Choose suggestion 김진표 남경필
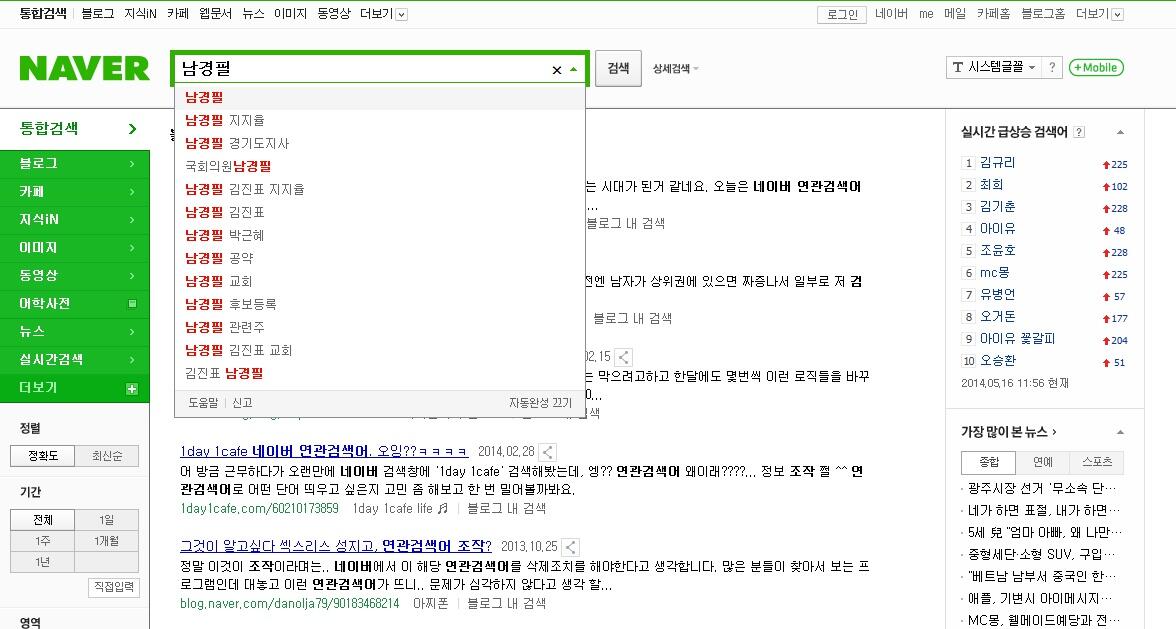This screenshot has height=629, width=1176. click(x=380, y=373)
